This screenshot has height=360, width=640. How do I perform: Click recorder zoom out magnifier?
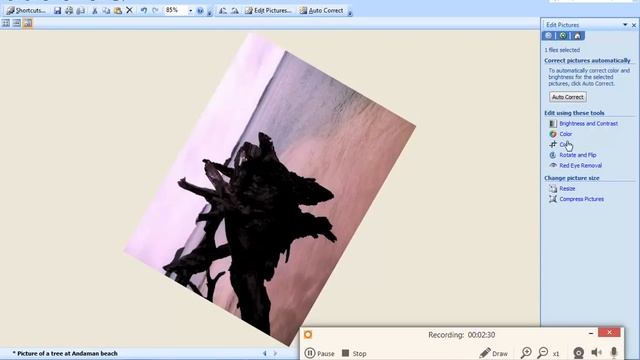coord(542,353)
